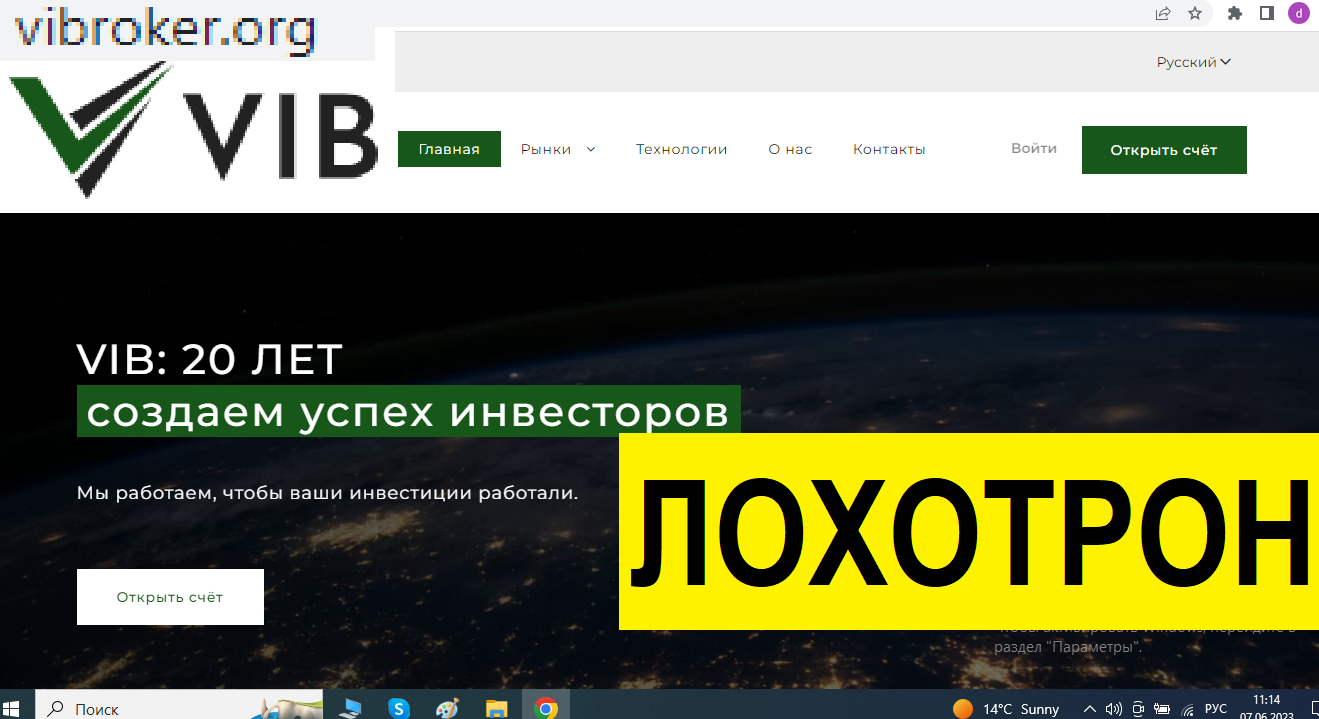This screenshot has height=719, width=1319.
Task: Switch the РУС keyboard language
Action: [x=1215, y=708]
